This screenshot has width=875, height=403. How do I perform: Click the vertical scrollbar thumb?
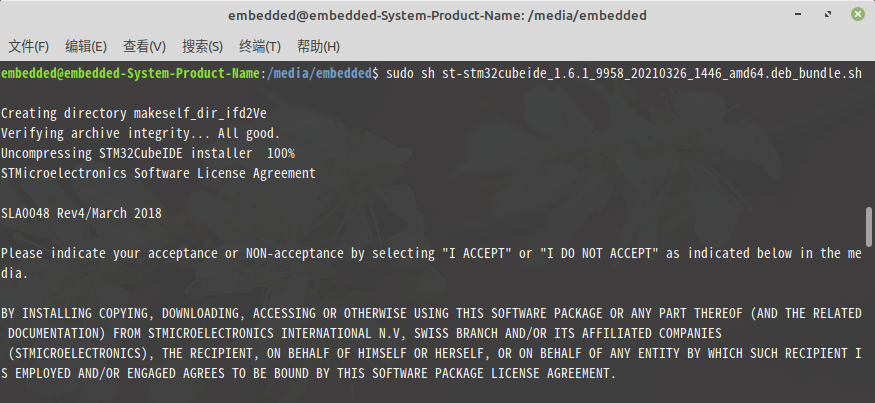(x=869, y=227)
